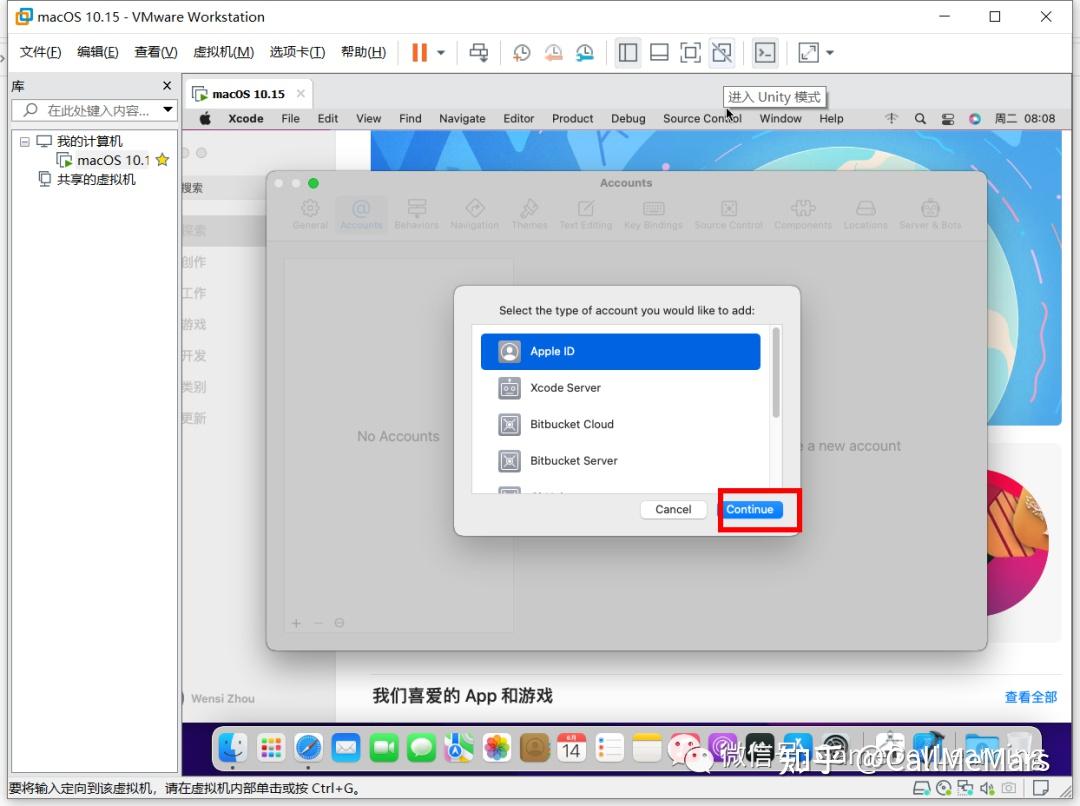Open the VMware 选项卡(T) menu

tap(297, 52)
